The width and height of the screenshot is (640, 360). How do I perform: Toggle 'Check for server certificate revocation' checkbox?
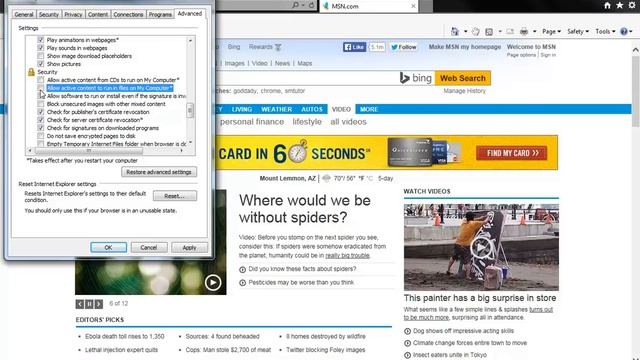tap(40, 120)
